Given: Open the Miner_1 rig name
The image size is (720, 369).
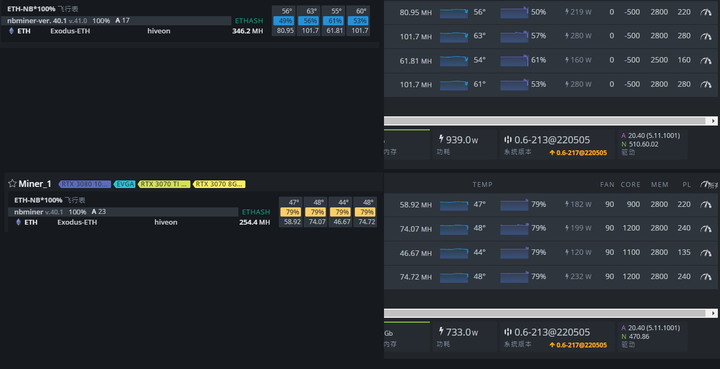Looking at the screenshot, I should tap(35, 184).
